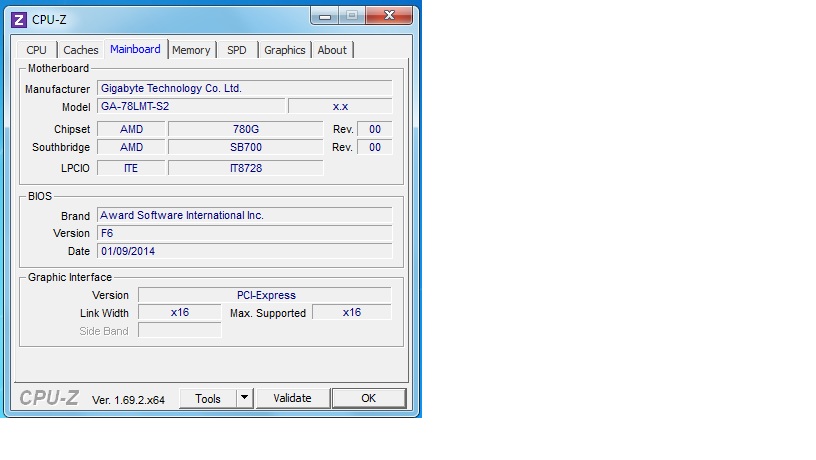Viewport: 816px width, 460px height.
Task: Click the Link Width value x16
Action: point(180,312)
